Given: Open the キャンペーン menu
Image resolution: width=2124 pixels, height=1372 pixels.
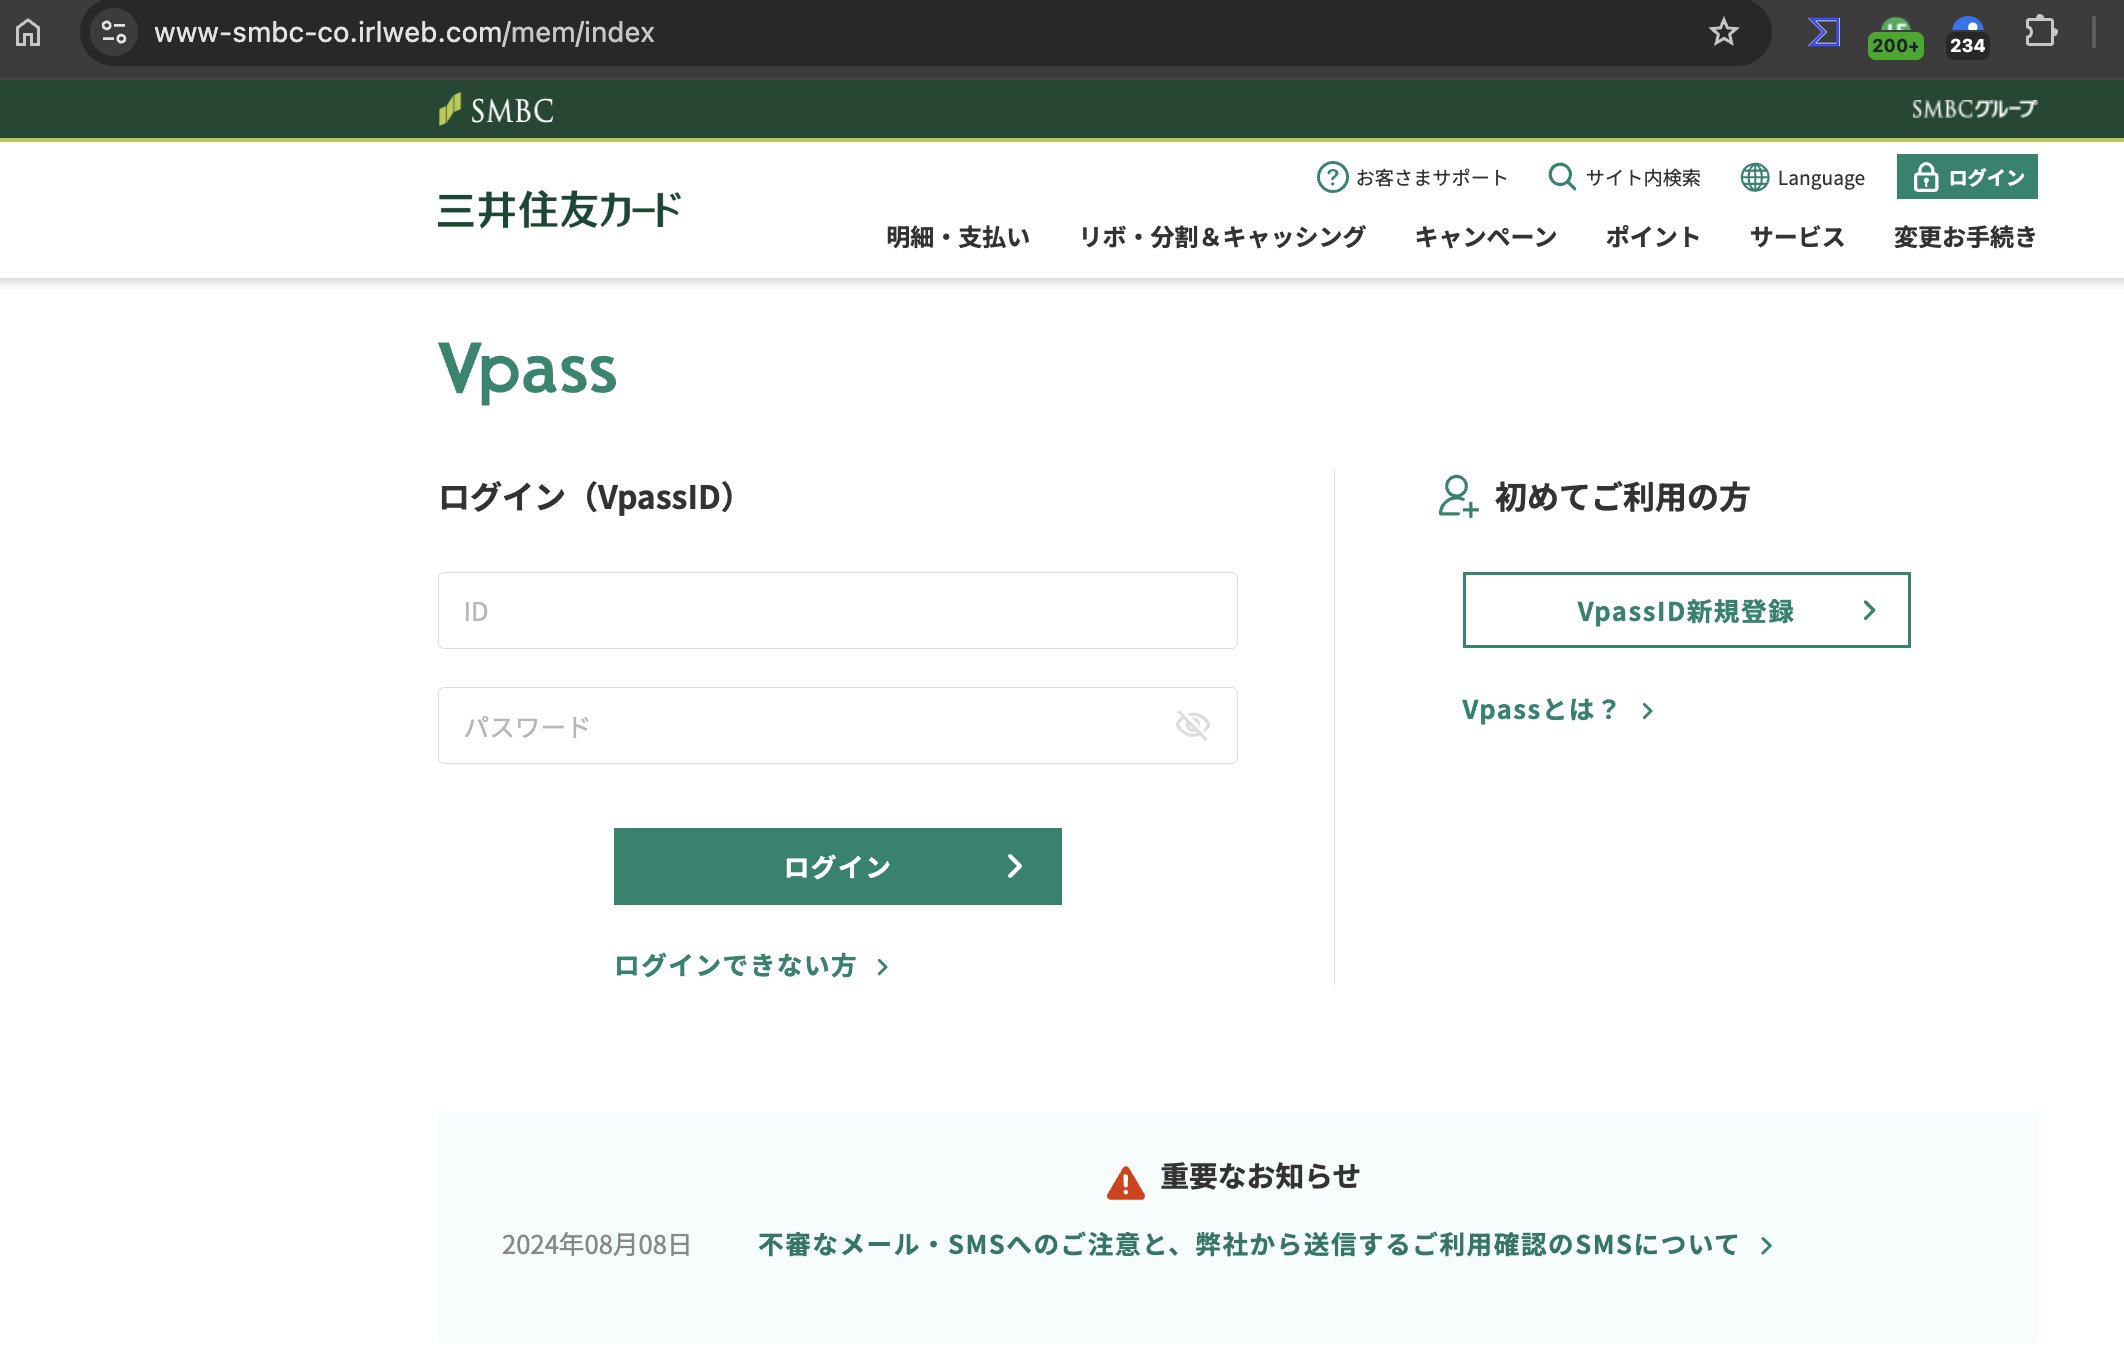Looking at the screenshot, I should coord(1486,237).
